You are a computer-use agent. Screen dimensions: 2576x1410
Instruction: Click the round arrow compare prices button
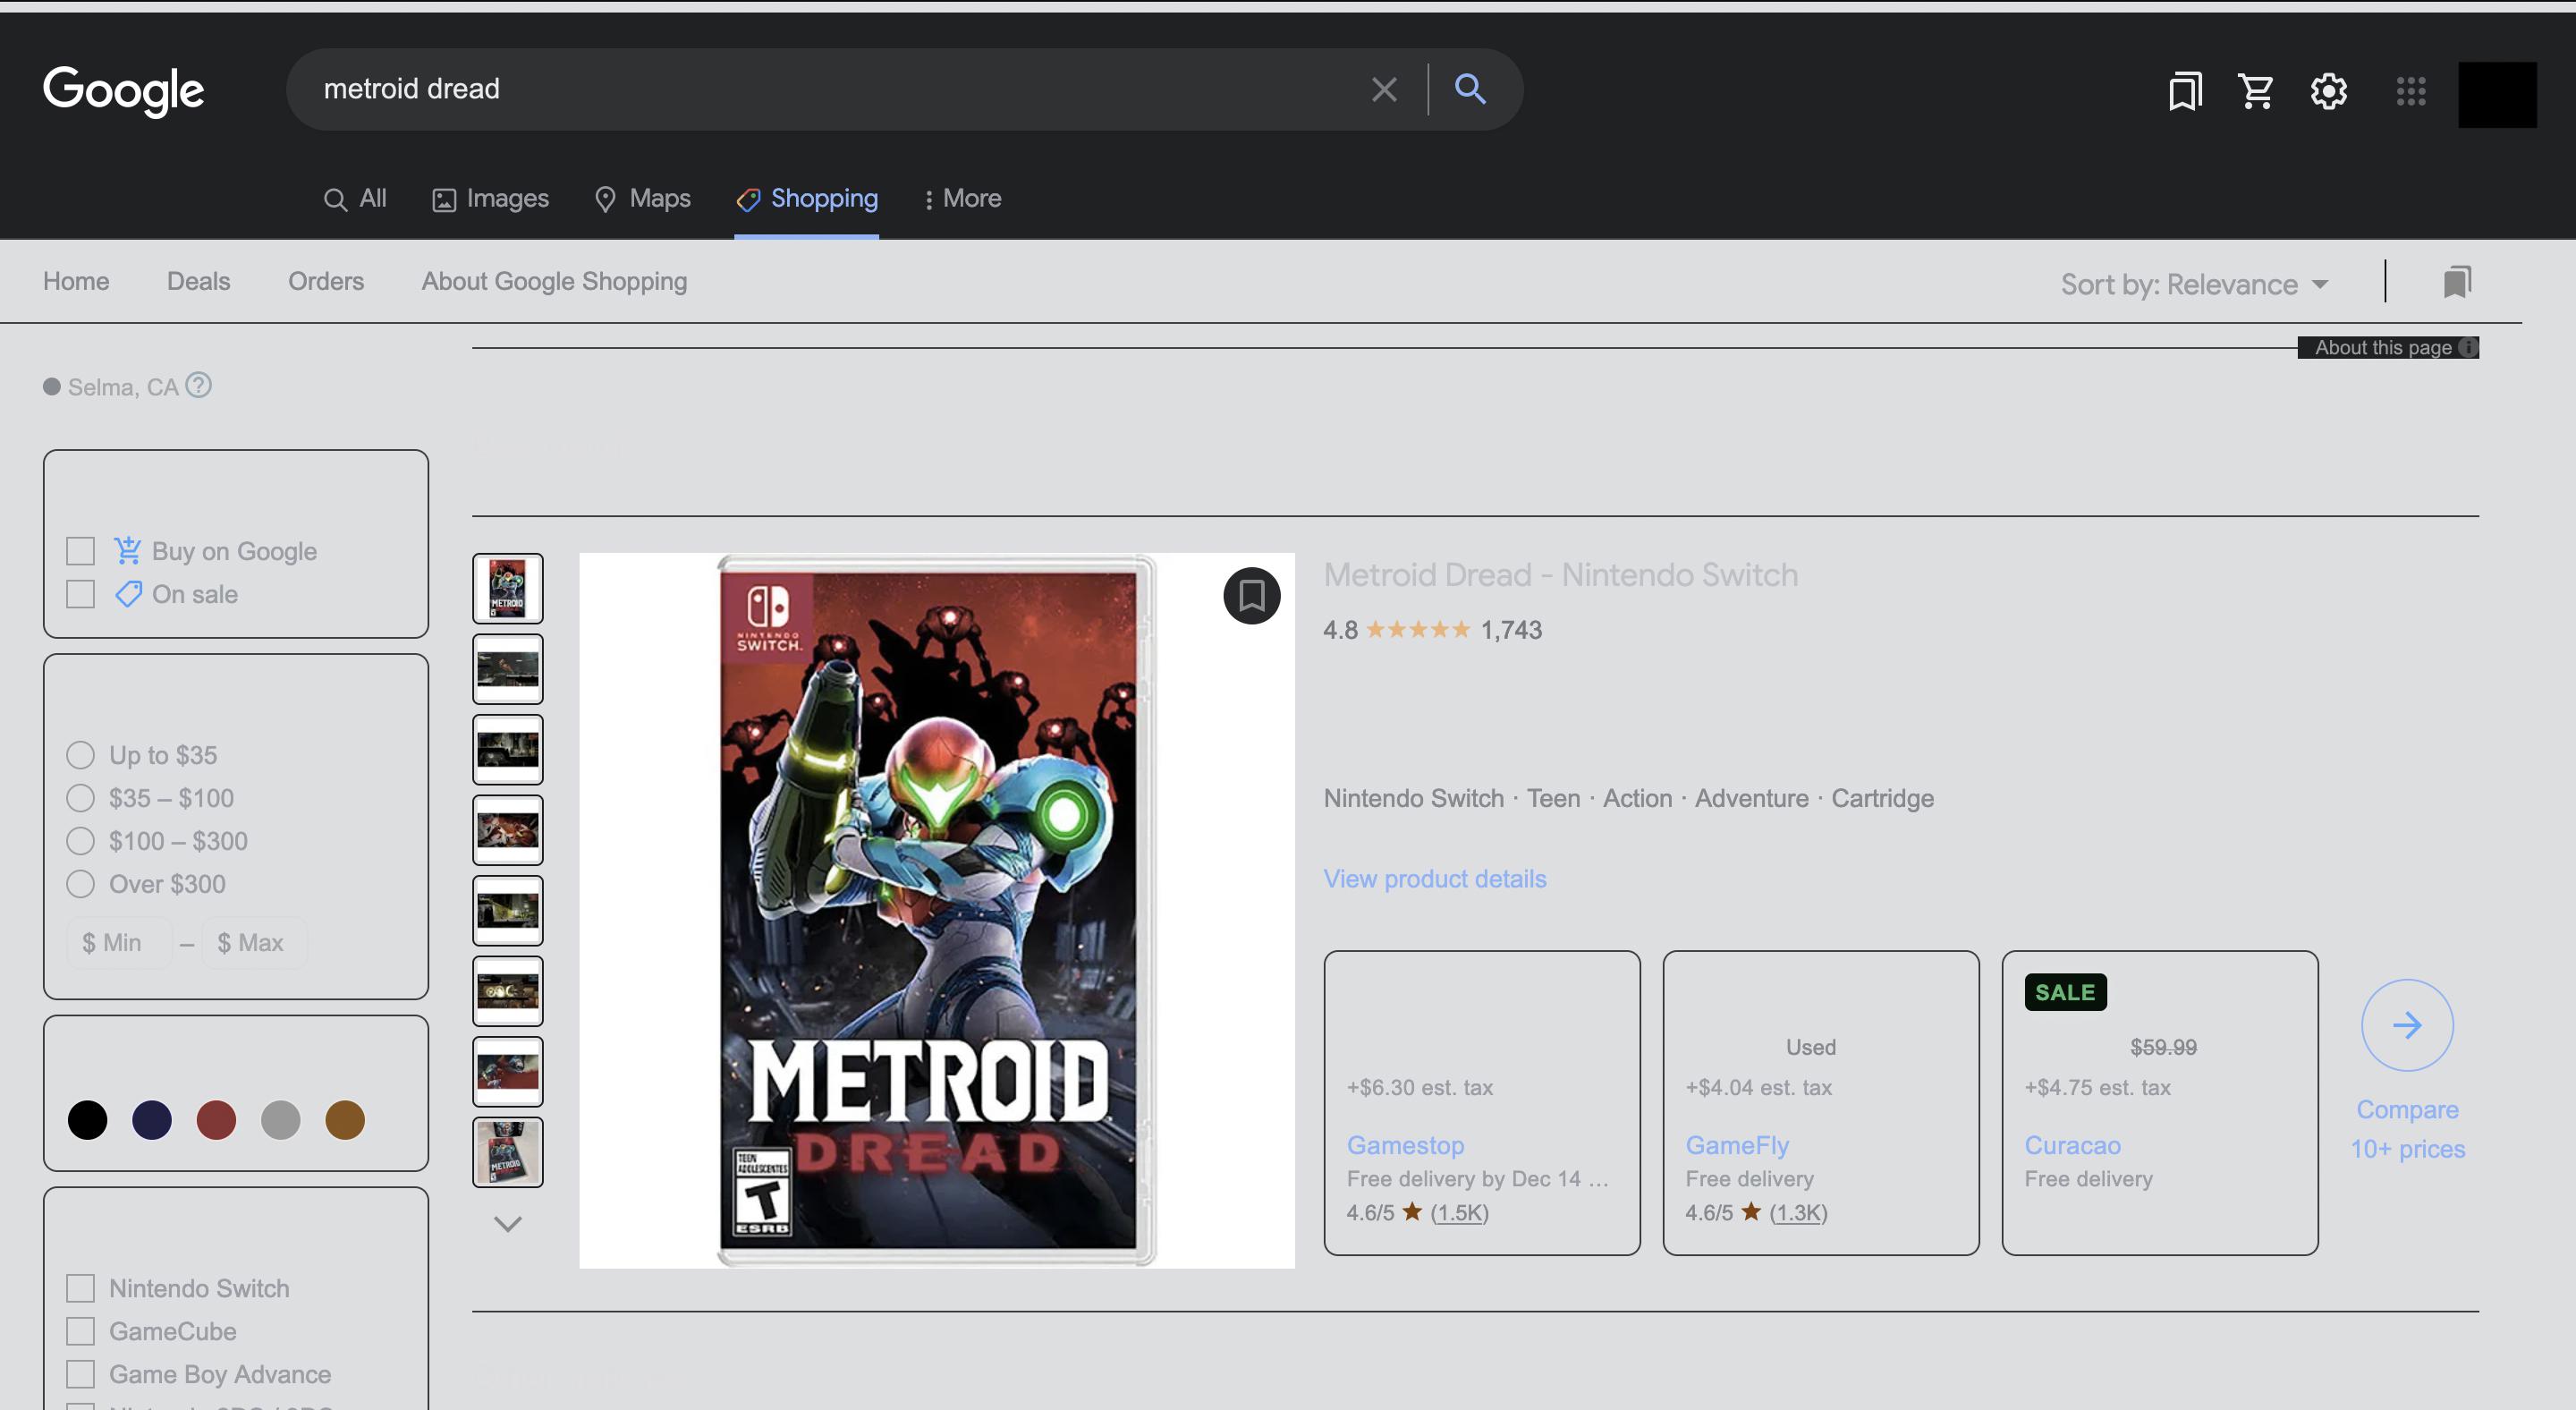point(2407,1025)
